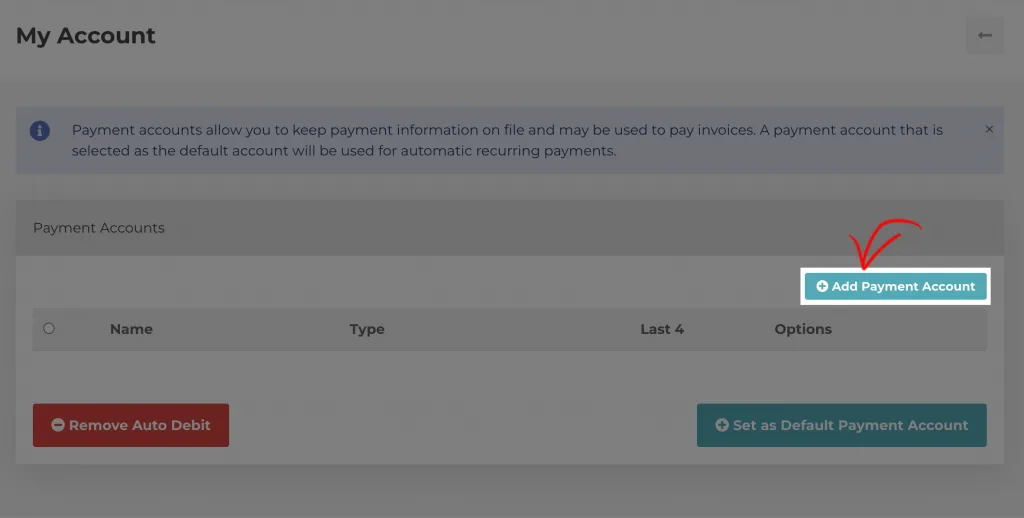Click the Payment Accounts panel header
This screenshot has height=518, width=1024.
(99, 228)
